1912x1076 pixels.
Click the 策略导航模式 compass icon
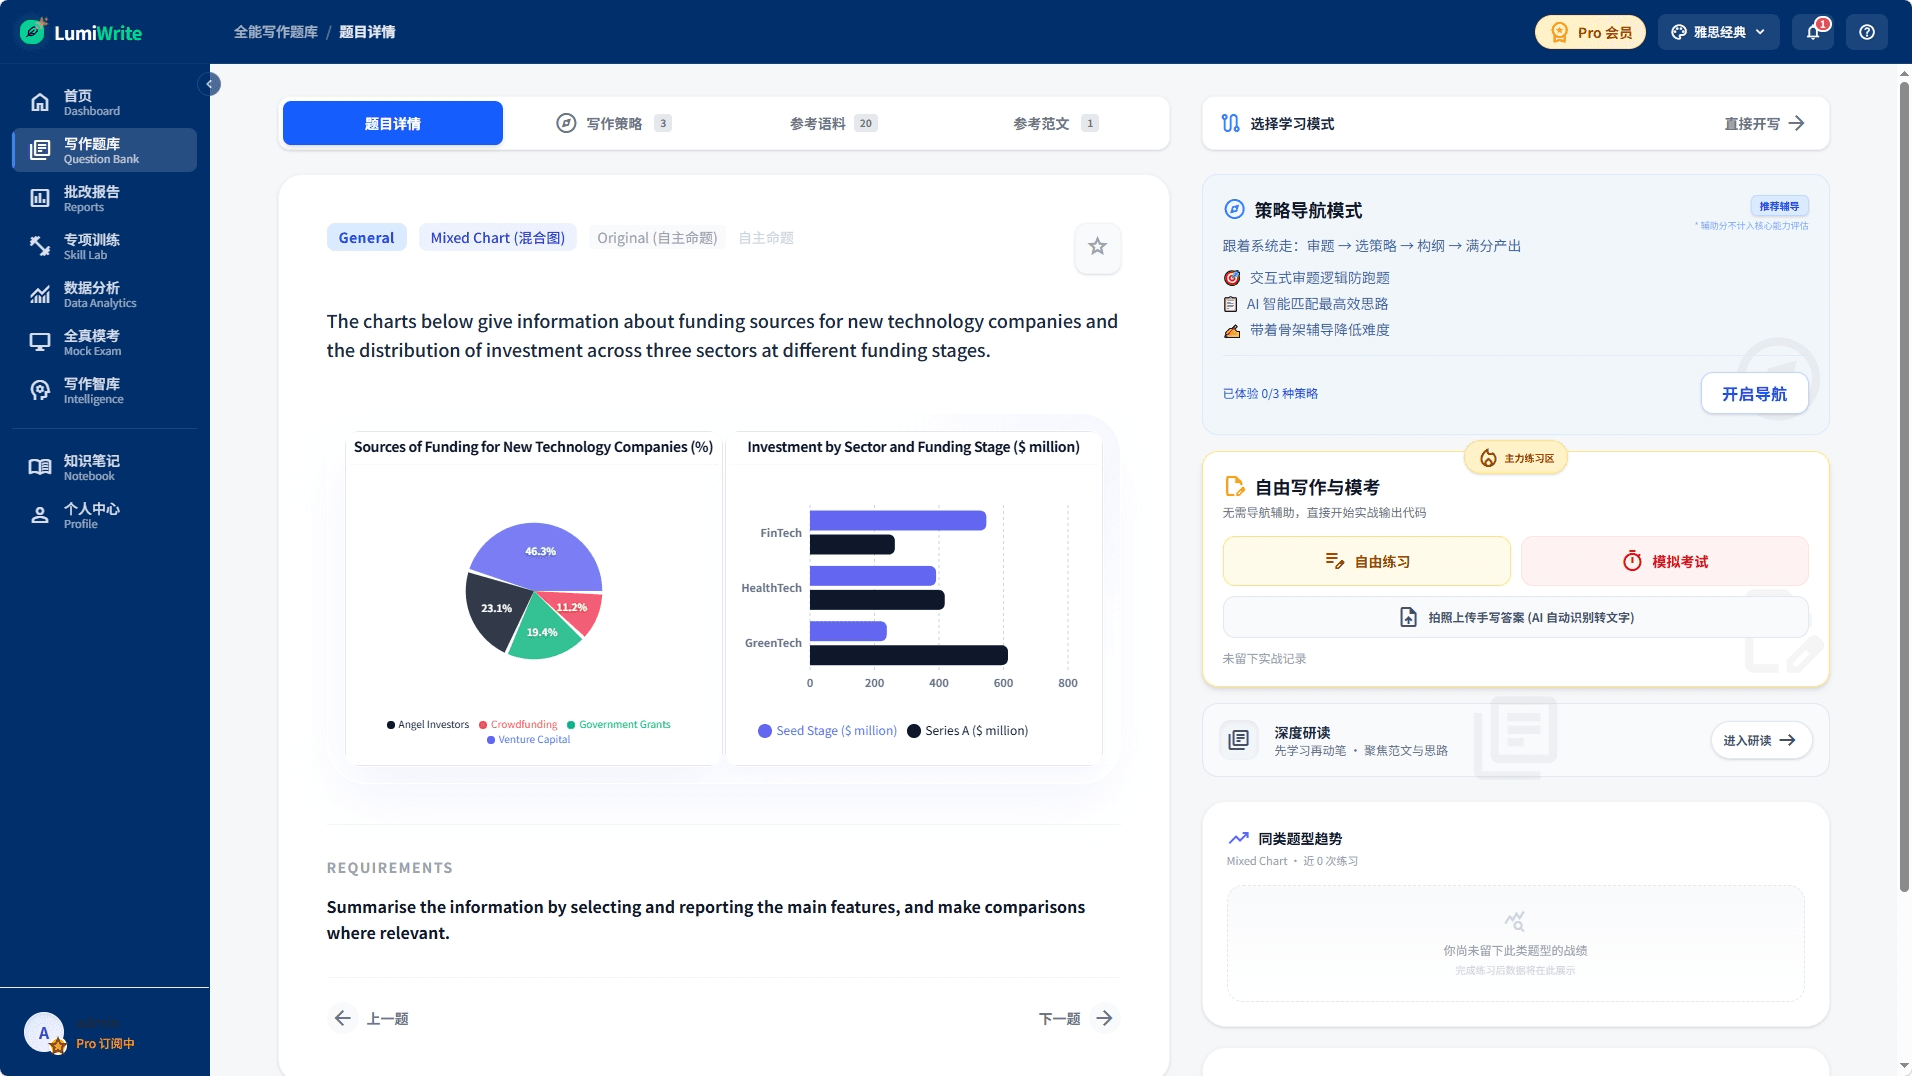tap(1234, 209)
